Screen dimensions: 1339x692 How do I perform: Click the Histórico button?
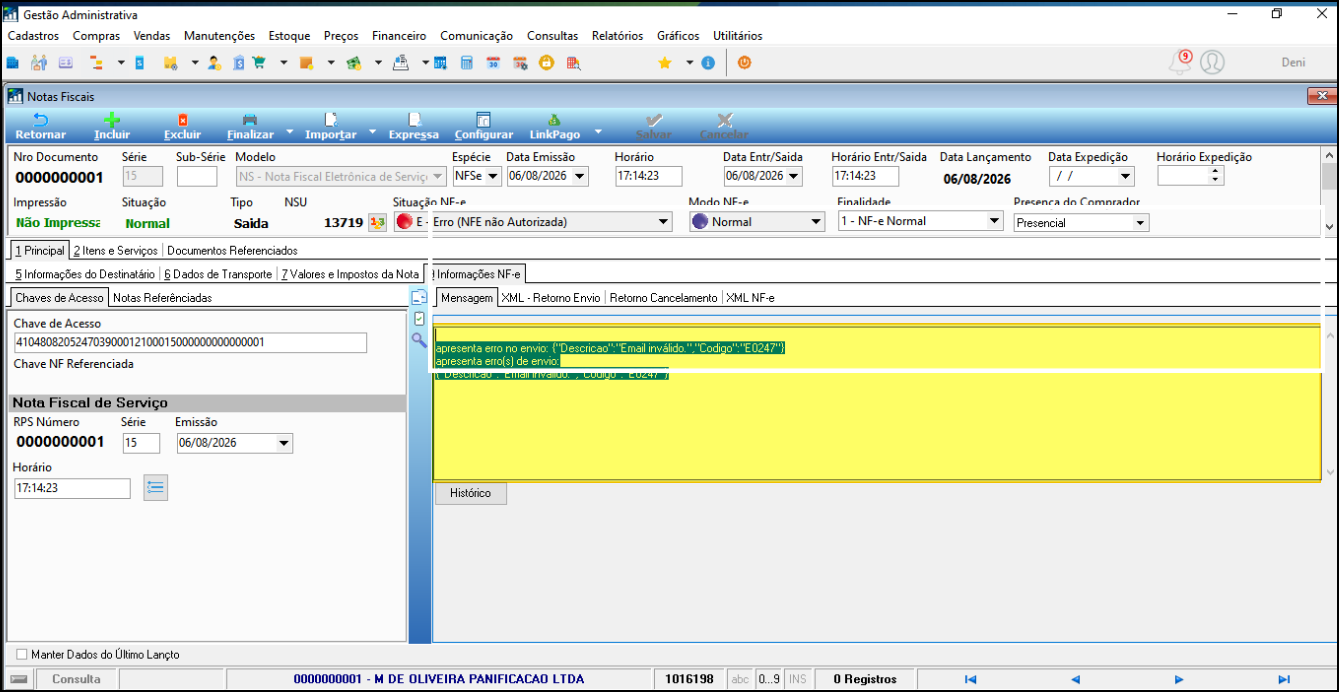pyautogui.click(x=470, y=493)
